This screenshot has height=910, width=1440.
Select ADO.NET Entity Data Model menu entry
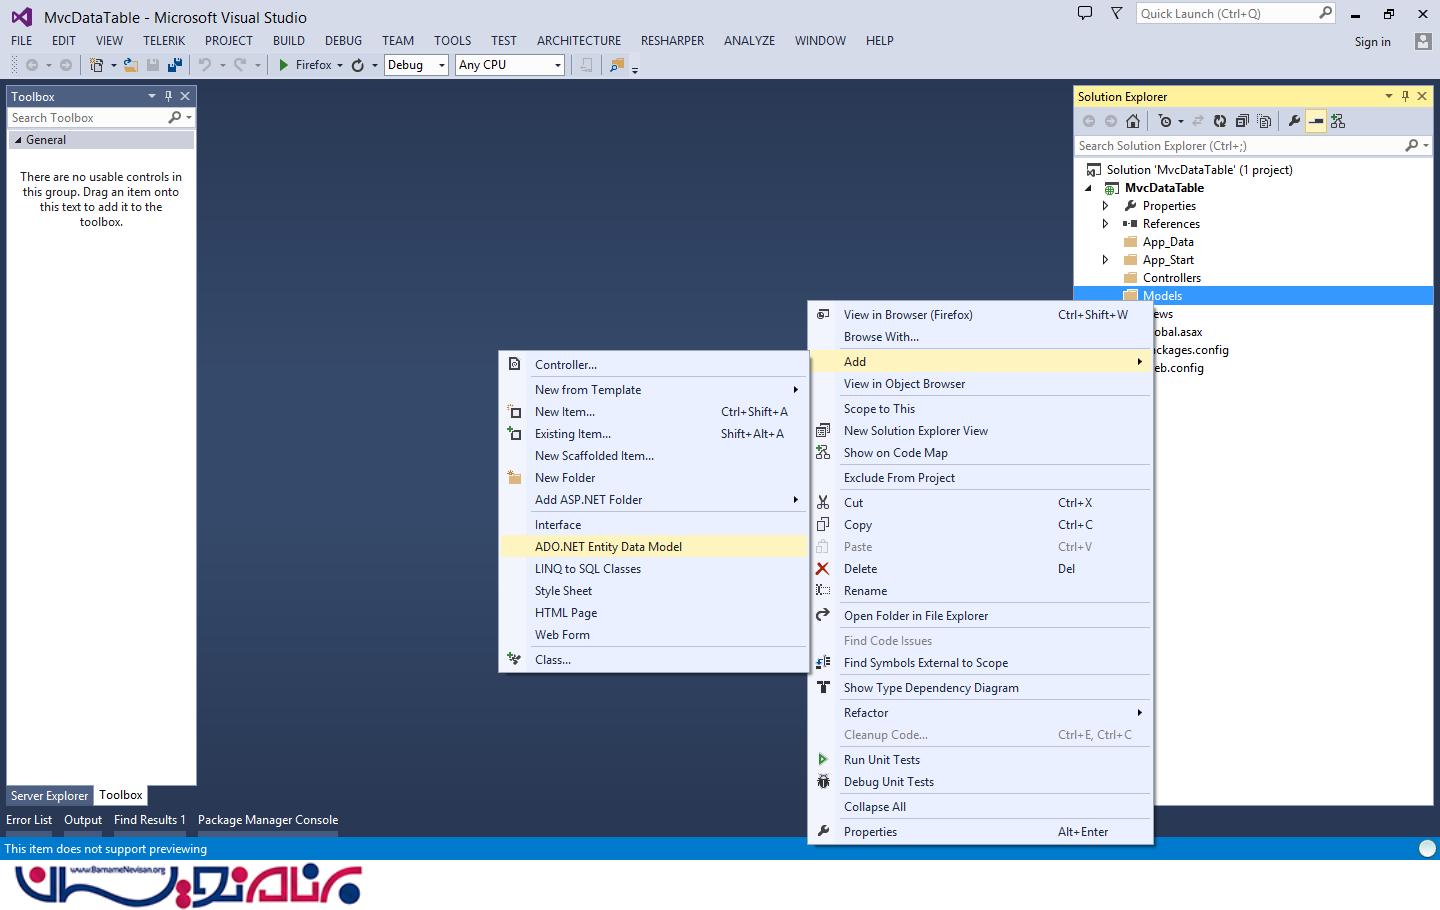(608, 547)
